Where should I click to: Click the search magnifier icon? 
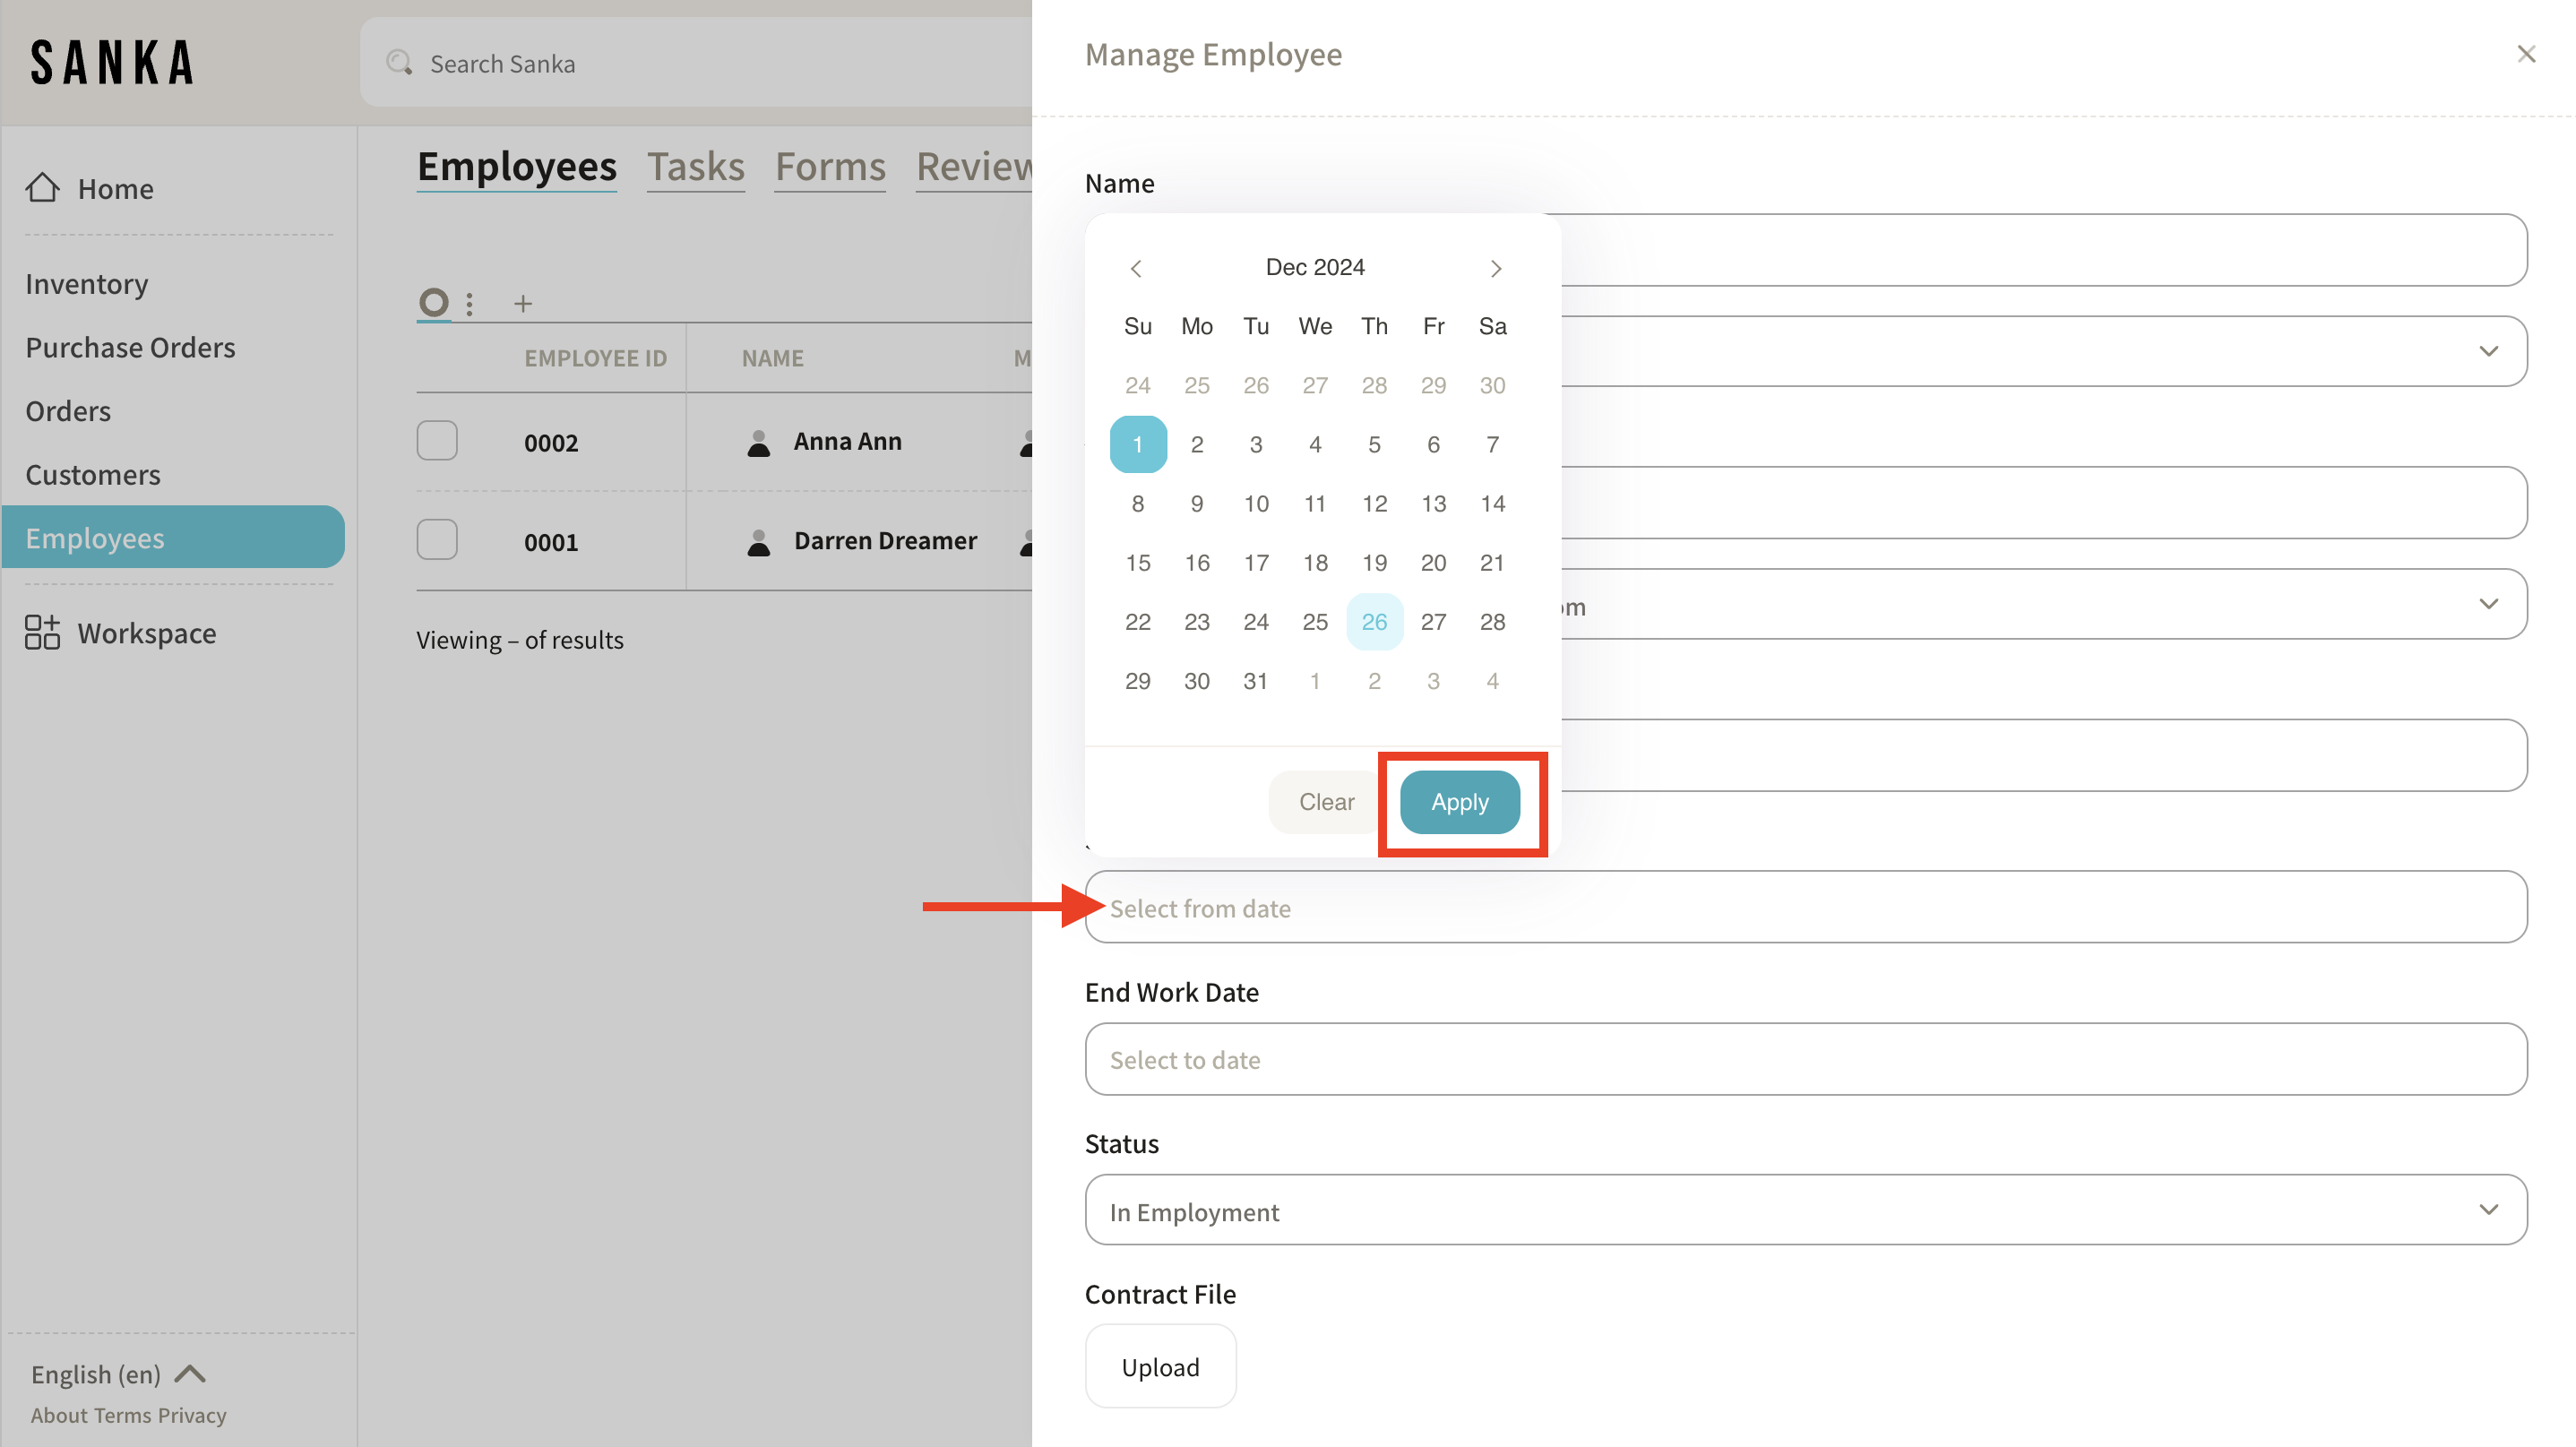(x=399, y=63)
